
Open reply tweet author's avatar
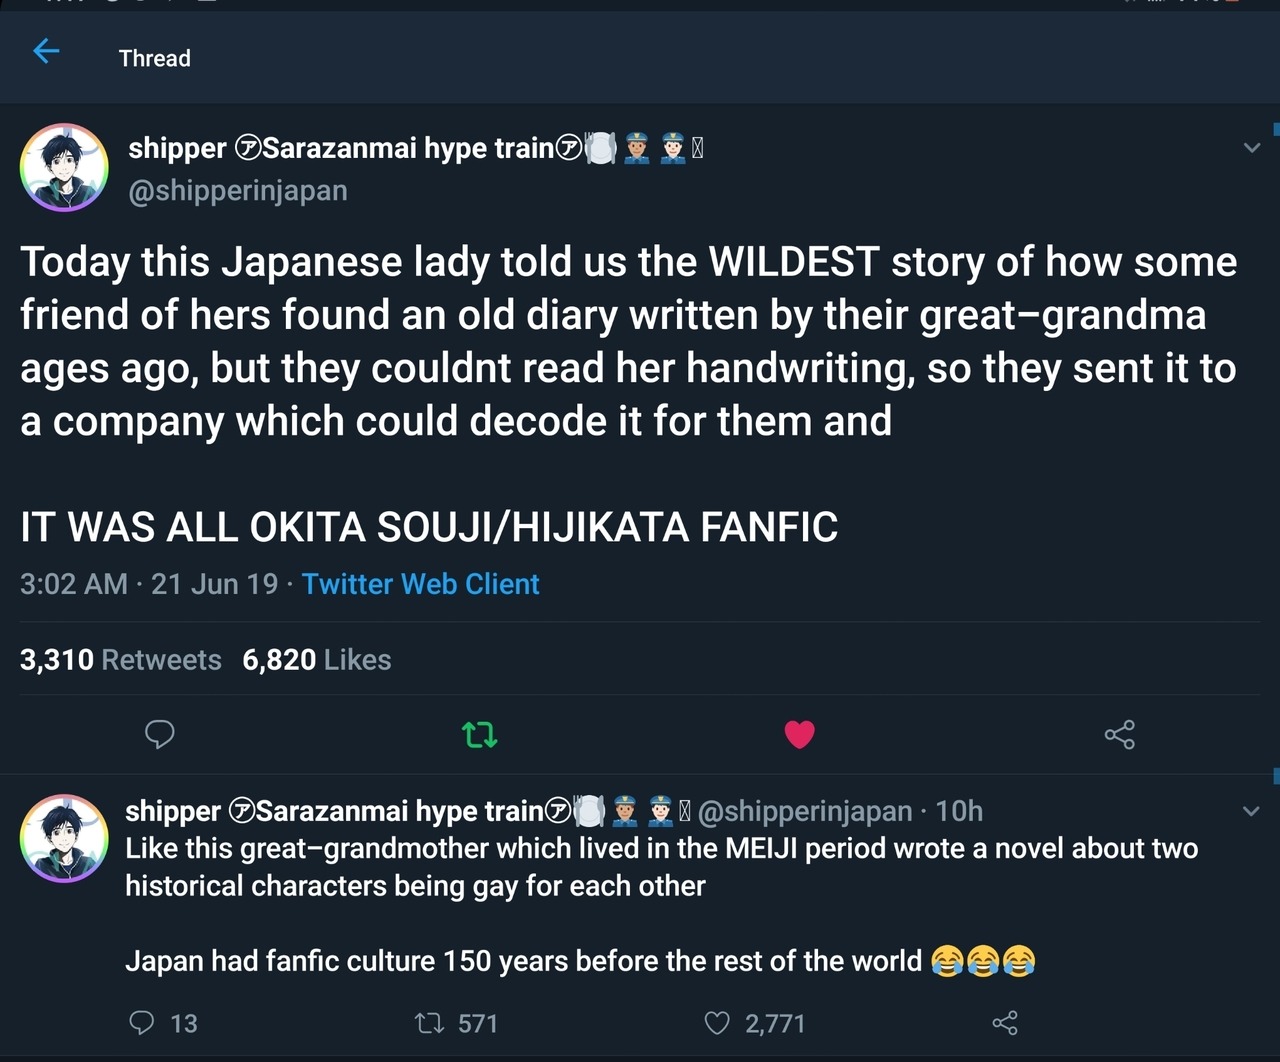pos(64,839)
